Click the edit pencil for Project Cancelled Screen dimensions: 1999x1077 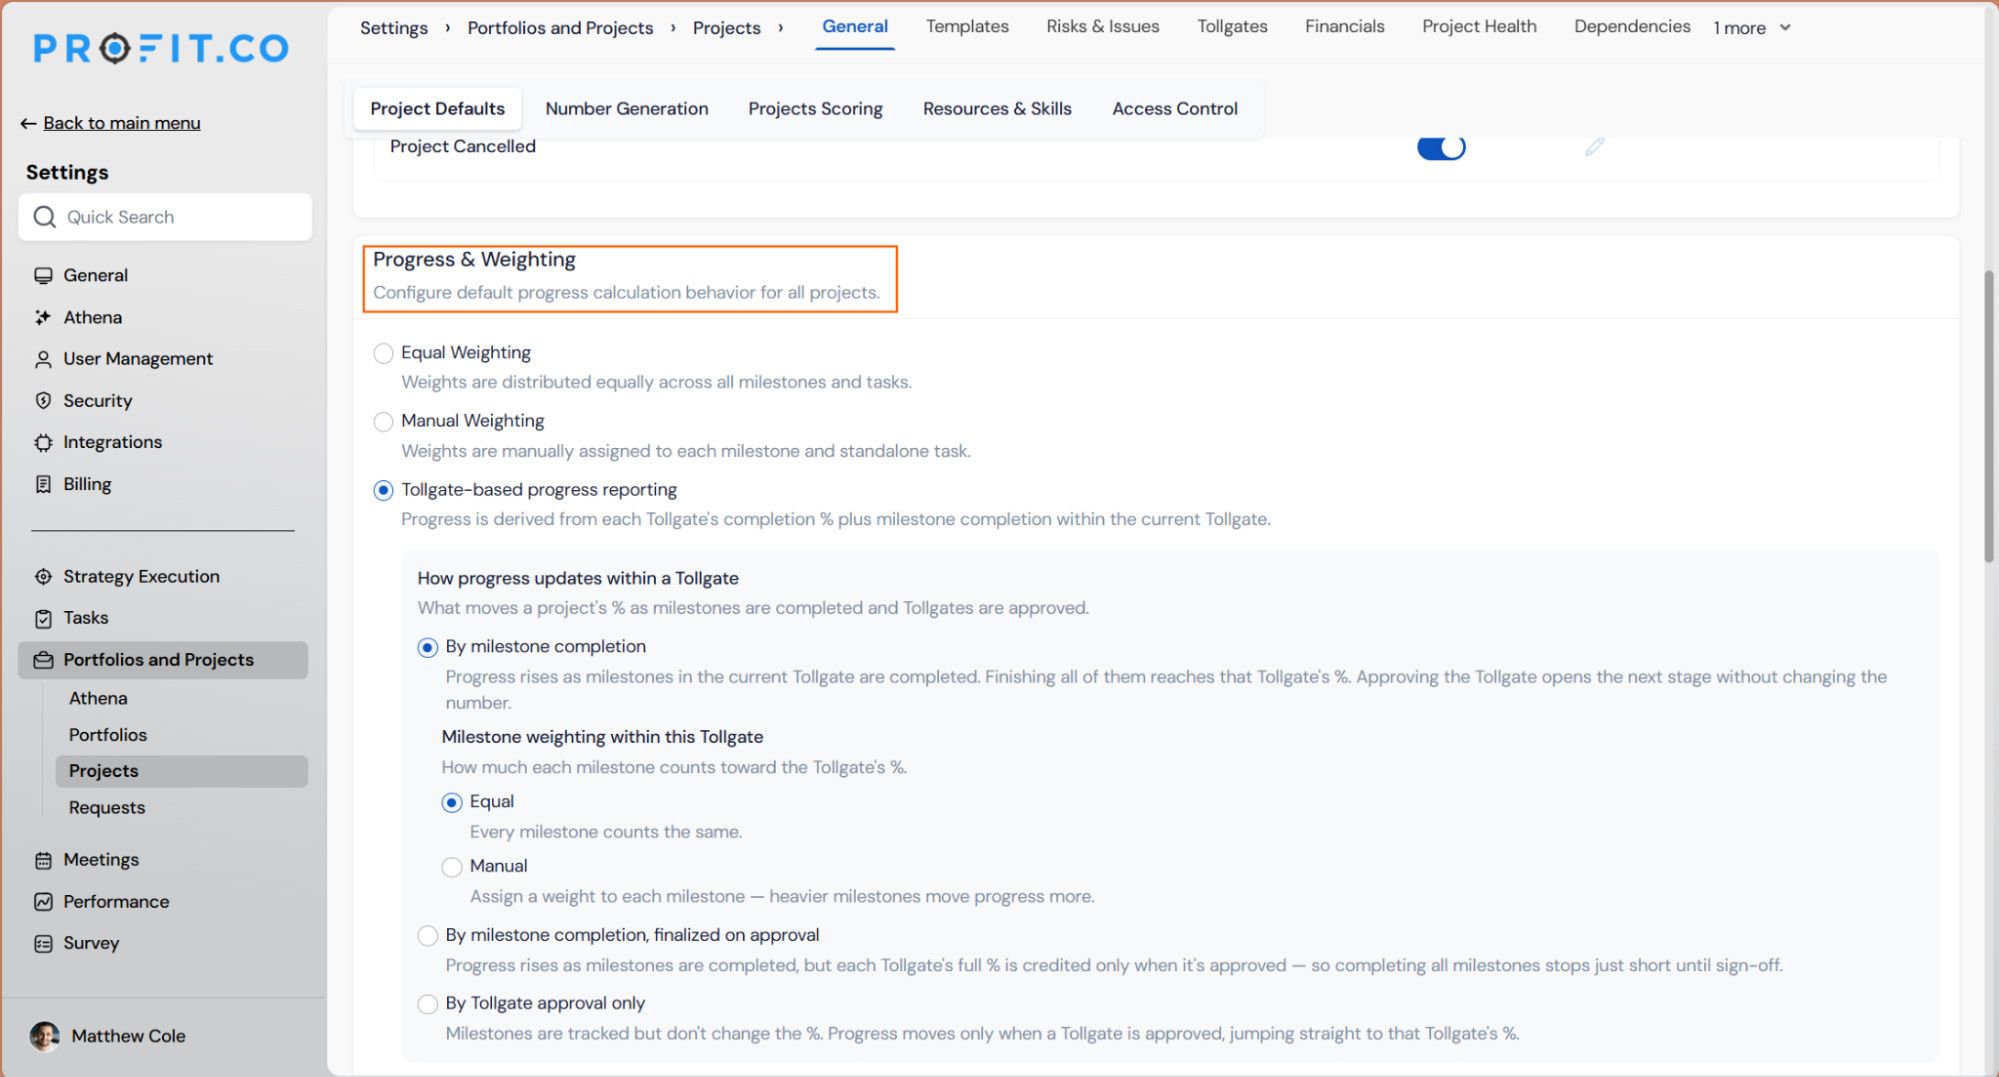point(1594,147)
